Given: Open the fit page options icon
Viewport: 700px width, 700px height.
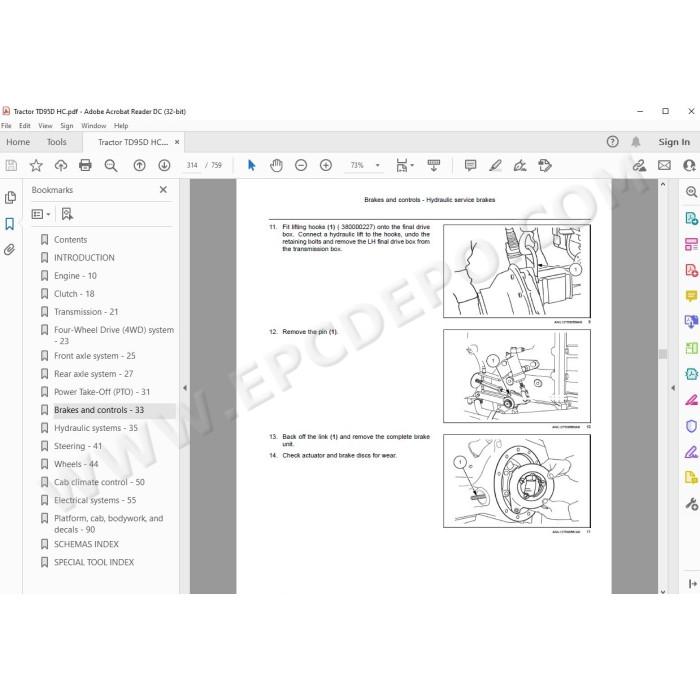Looking at the screenshot, I should [404, 166].
